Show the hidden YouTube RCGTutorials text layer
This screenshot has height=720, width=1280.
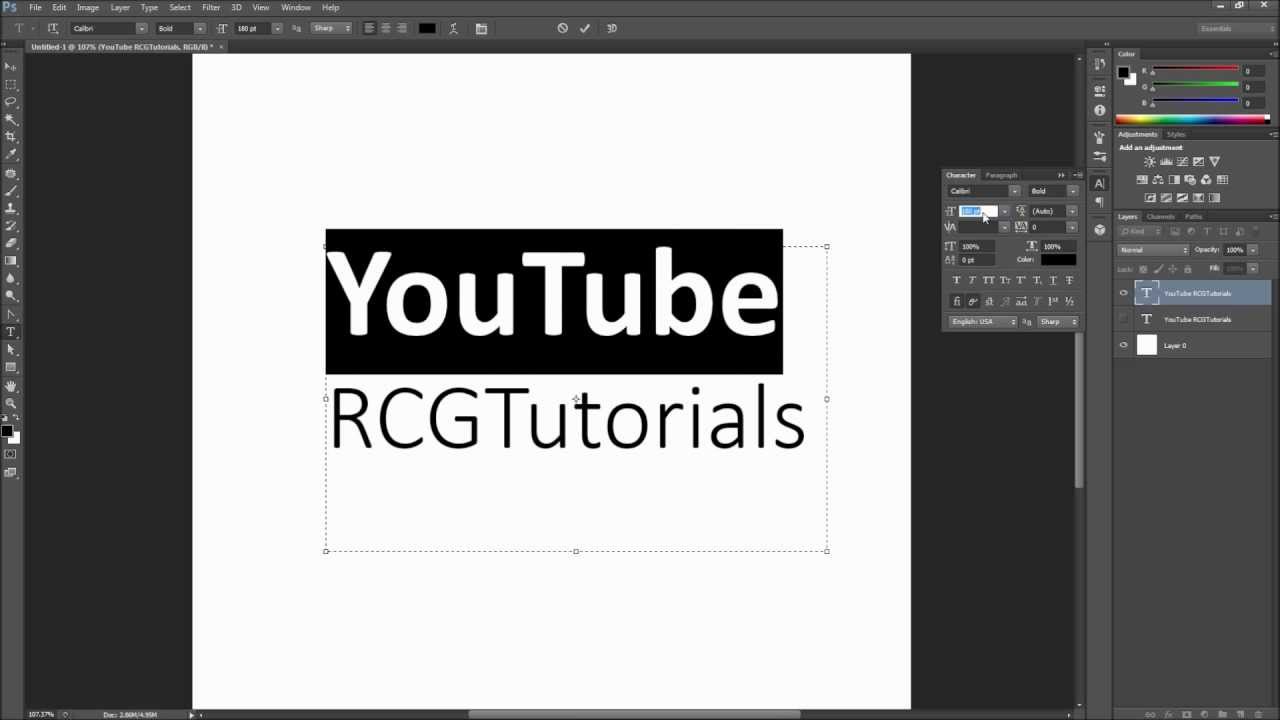[x=1123, y=319]
